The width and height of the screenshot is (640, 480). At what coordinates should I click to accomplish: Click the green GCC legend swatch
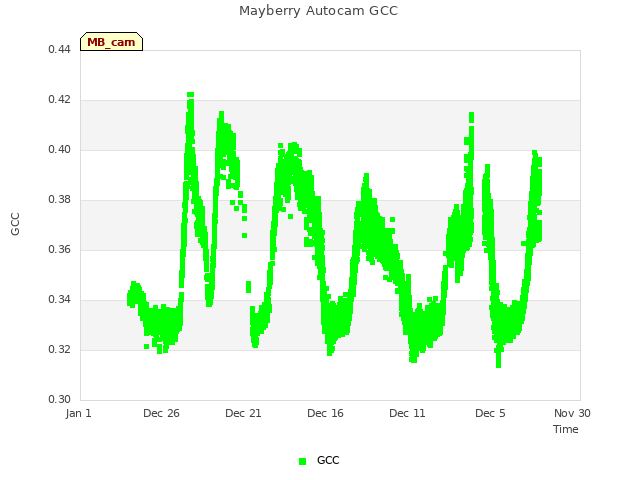(302, 461)
